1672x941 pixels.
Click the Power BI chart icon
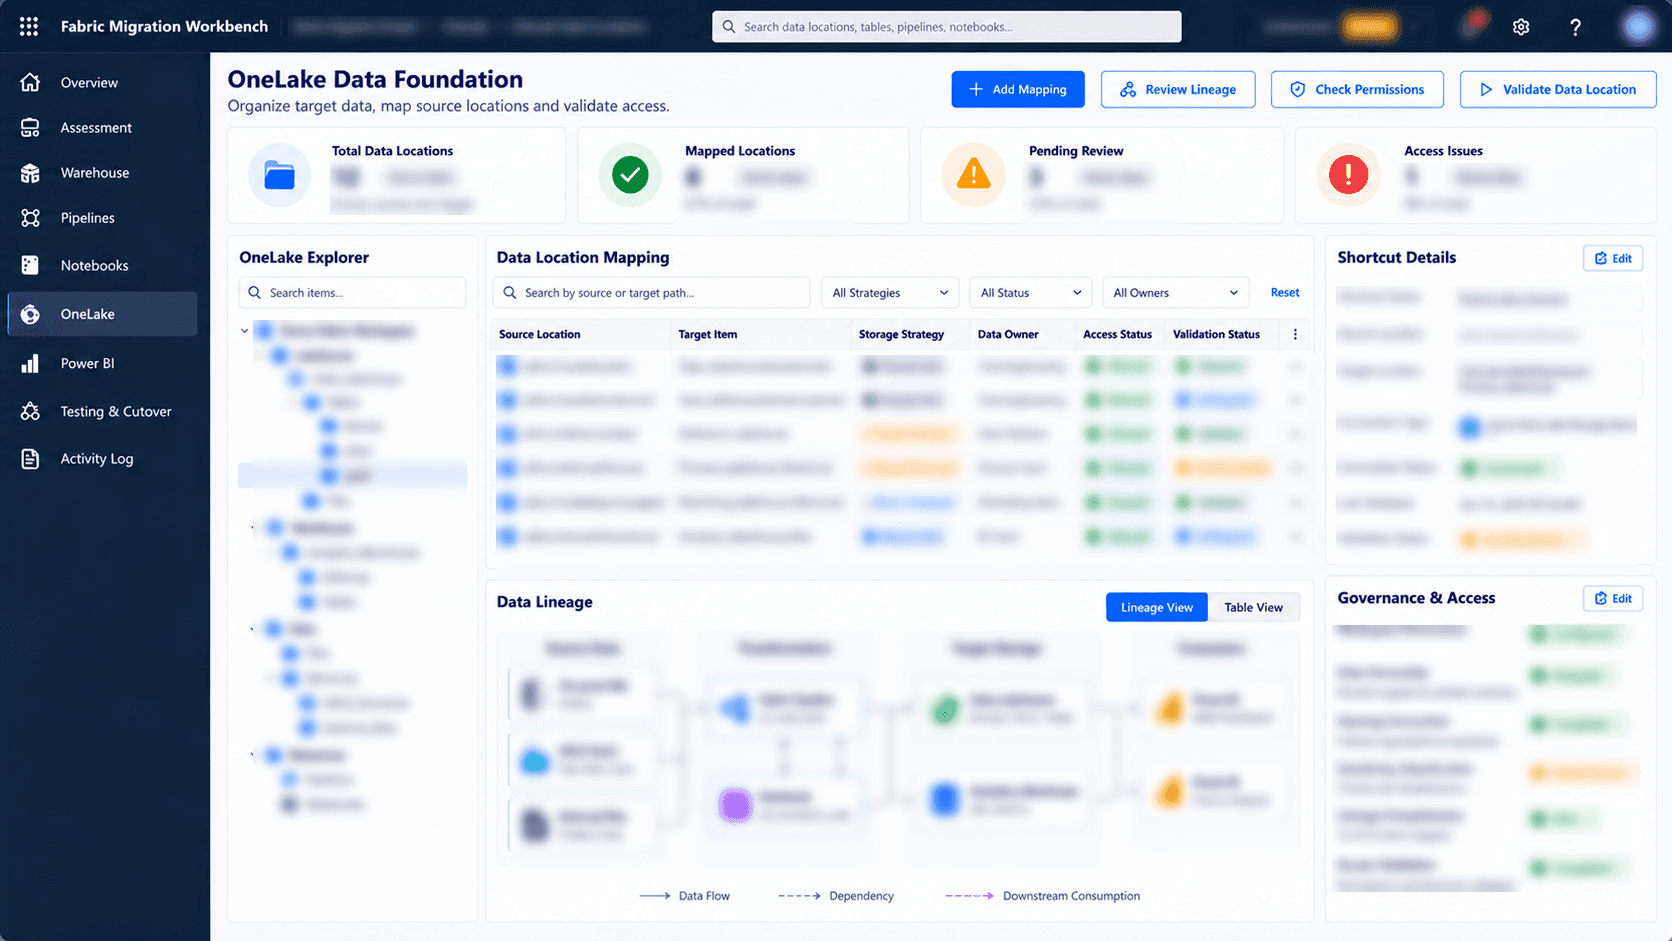tap(30, 363)
